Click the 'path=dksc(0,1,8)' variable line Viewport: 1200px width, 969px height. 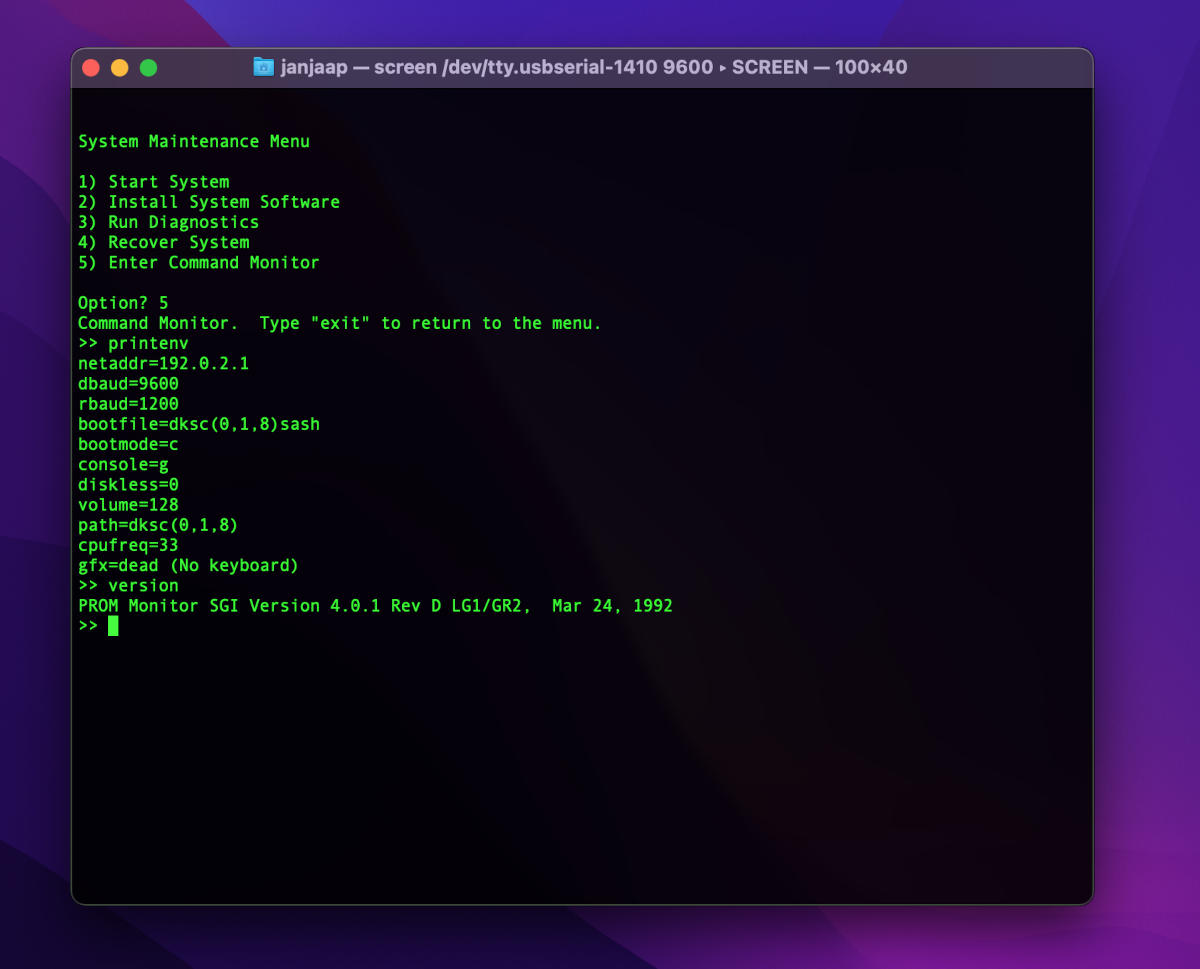(158, 525)
